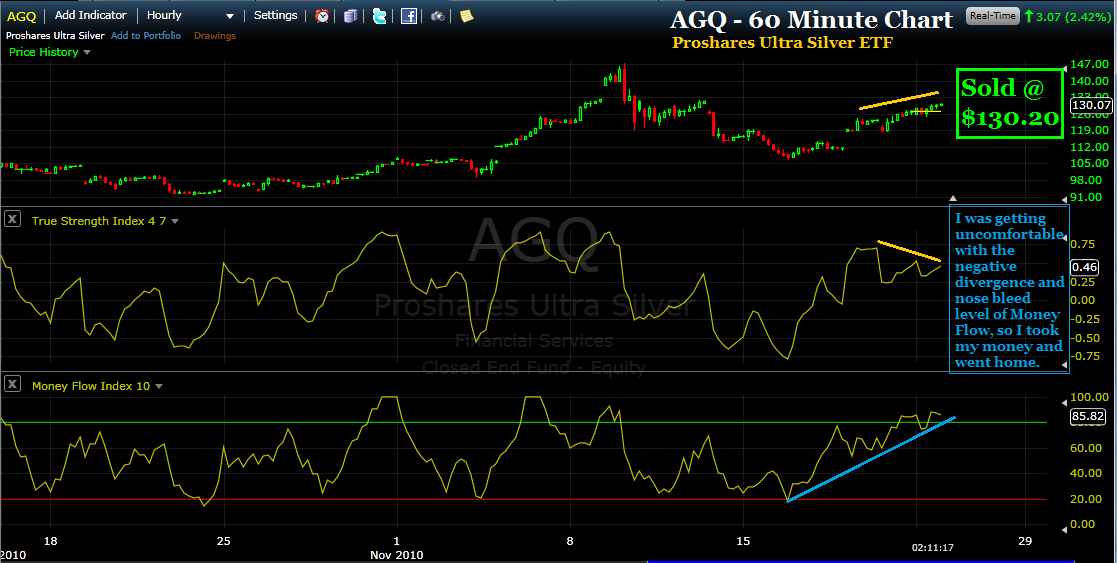Click the 02:11:17 time readout

(x=932, y=548)
